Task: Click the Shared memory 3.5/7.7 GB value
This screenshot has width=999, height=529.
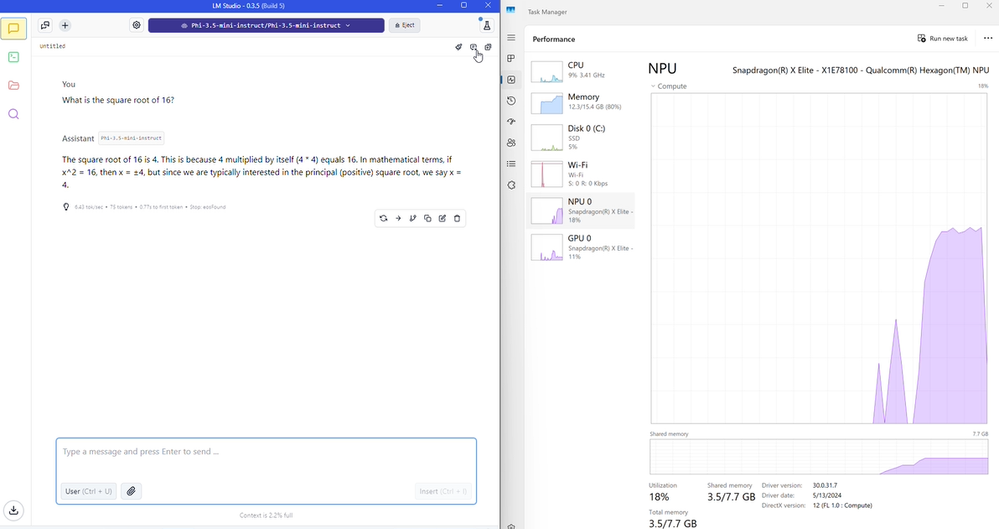Action: pyautogui.click(x=731, y=497)
